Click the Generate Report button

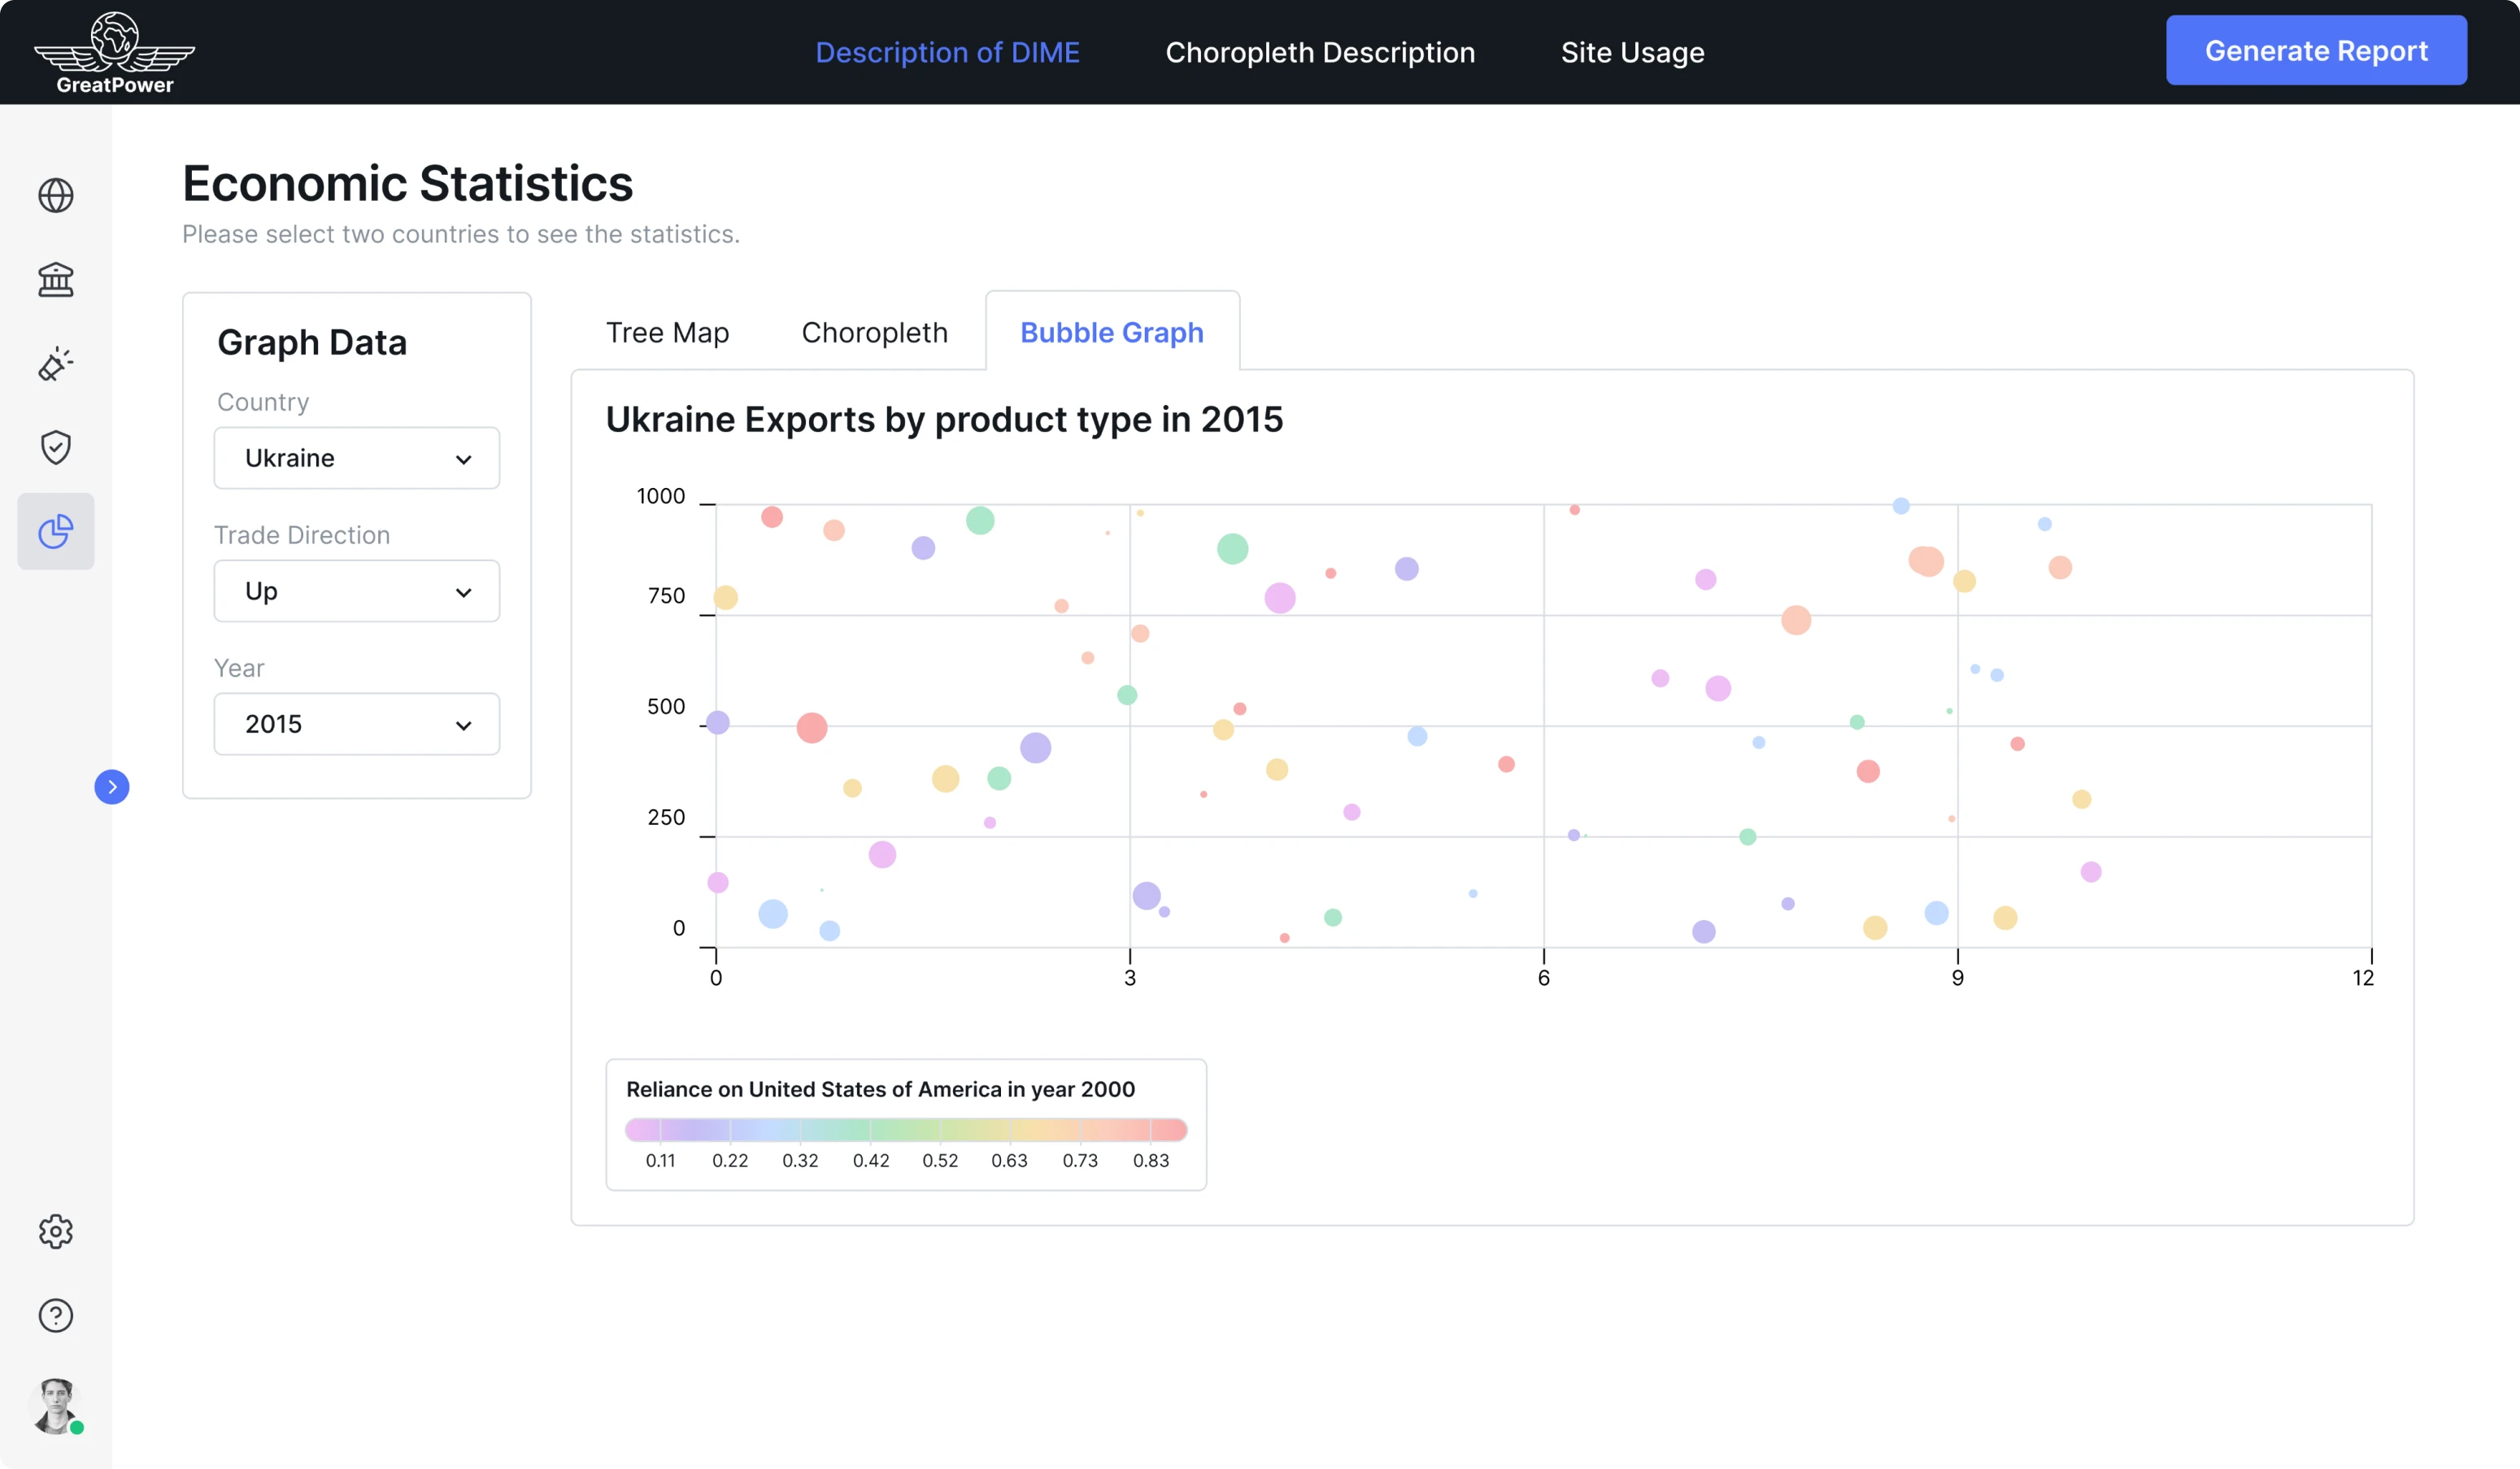coord(2316,50)
